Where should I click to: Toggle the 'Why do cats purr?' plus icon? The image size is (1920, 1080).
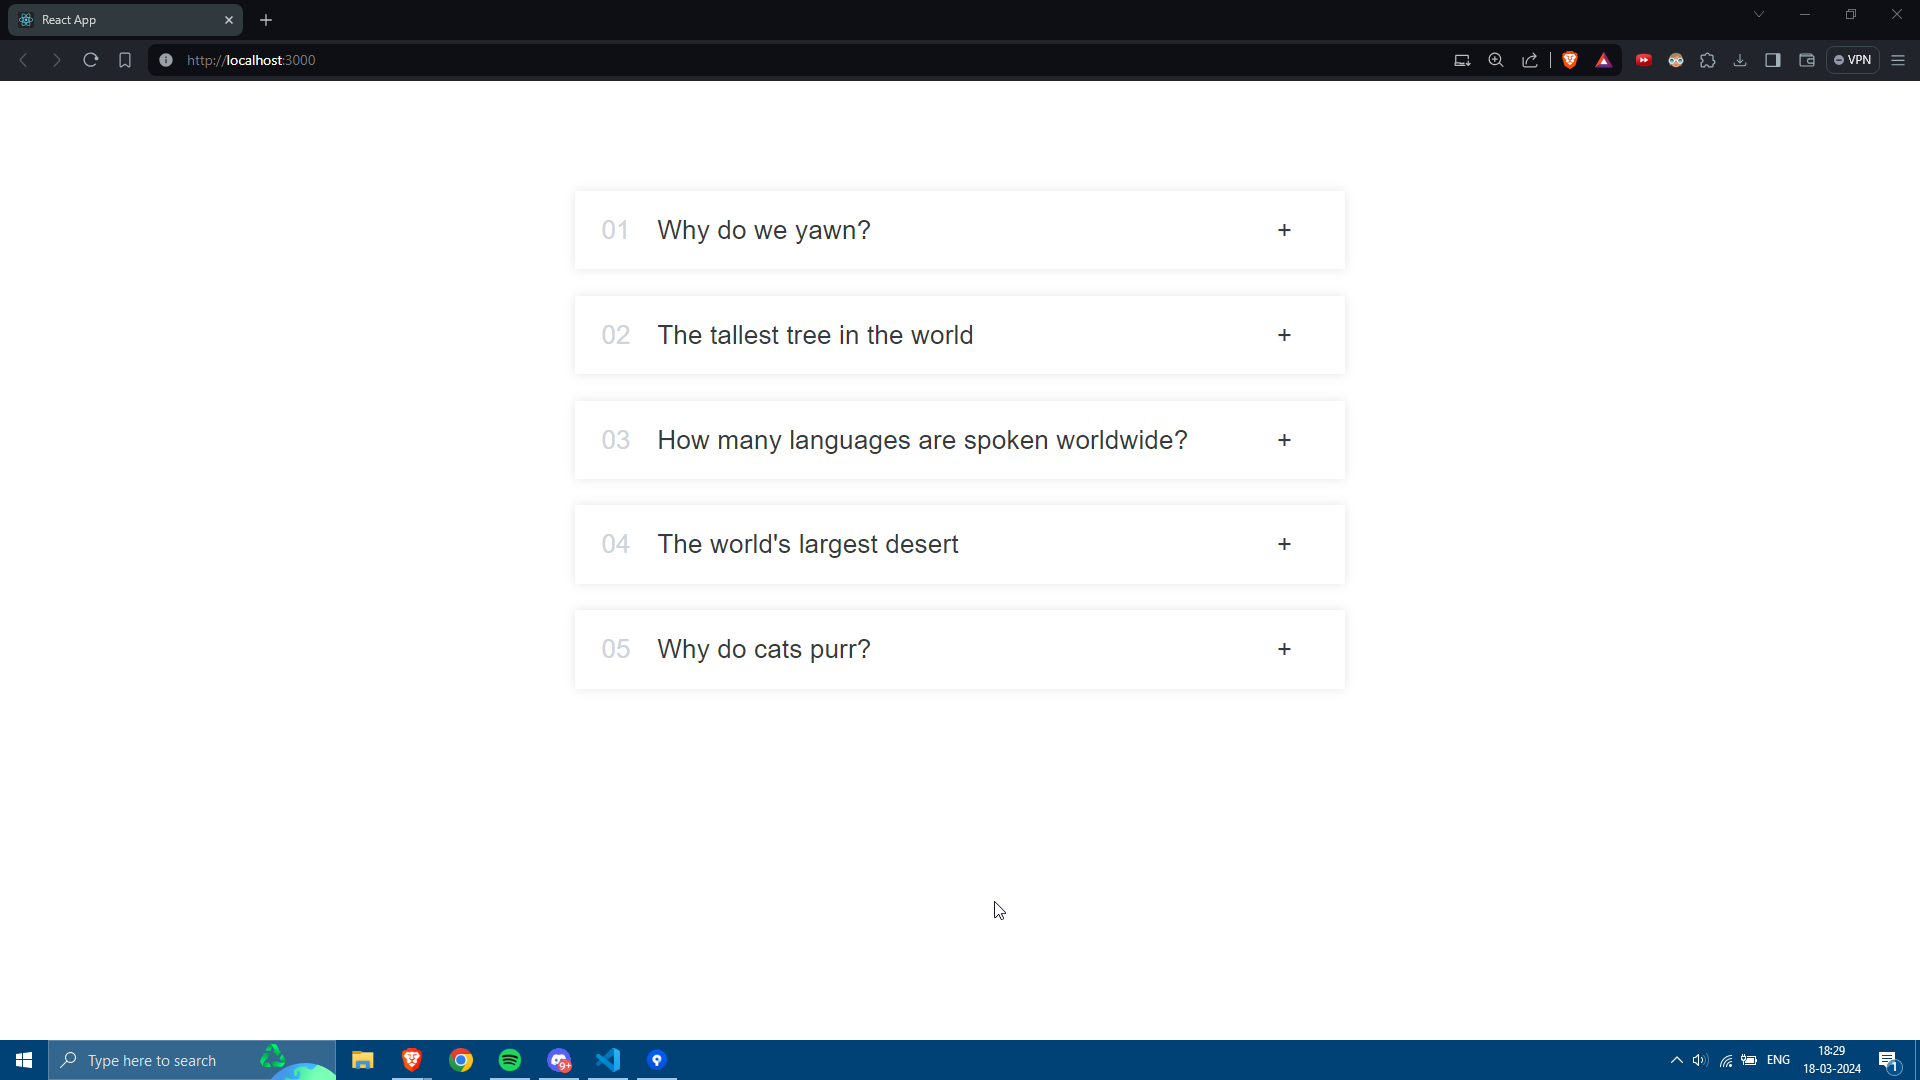click(1284, 649)
